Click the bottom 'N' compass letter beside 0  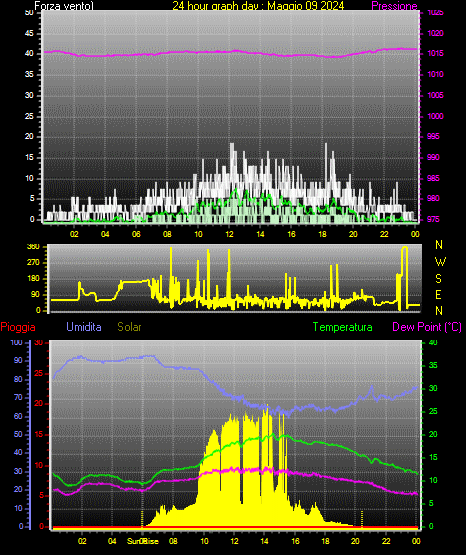click(x=439, y=311)
